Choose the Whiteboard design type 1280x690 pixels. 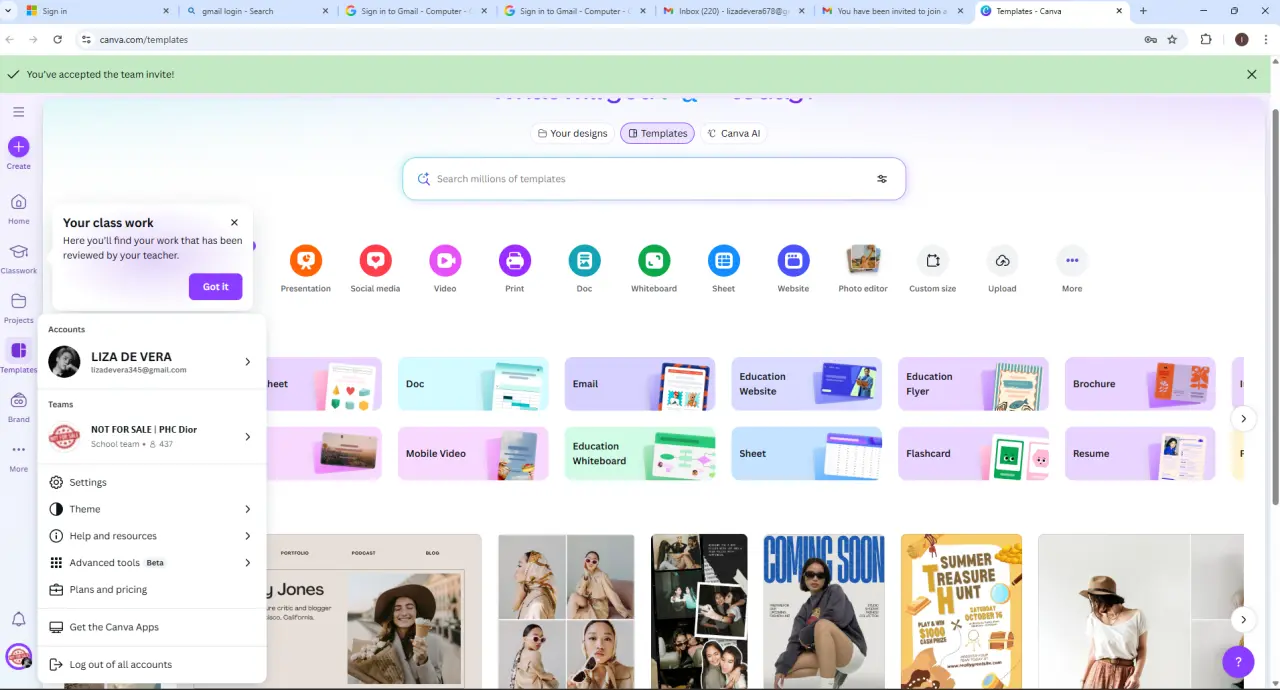tap(654, 269)
